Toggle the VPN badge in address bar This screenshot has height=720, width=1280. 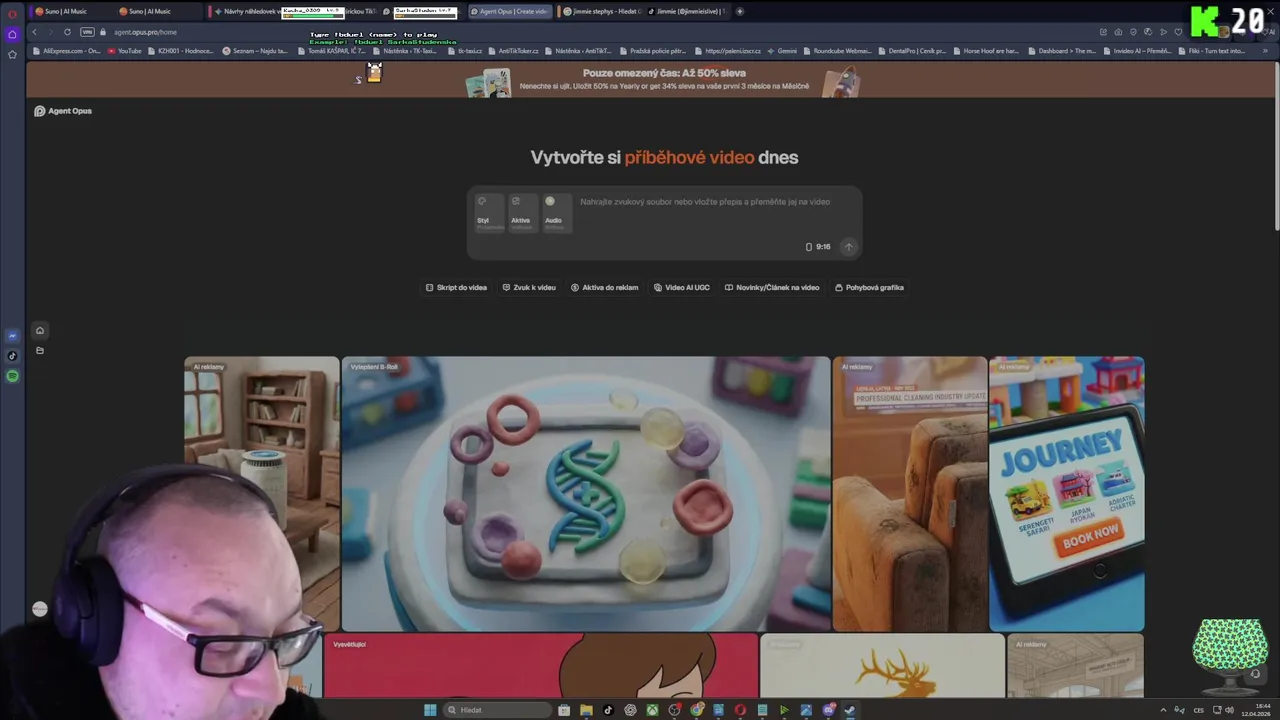click(x=87, y=32)
